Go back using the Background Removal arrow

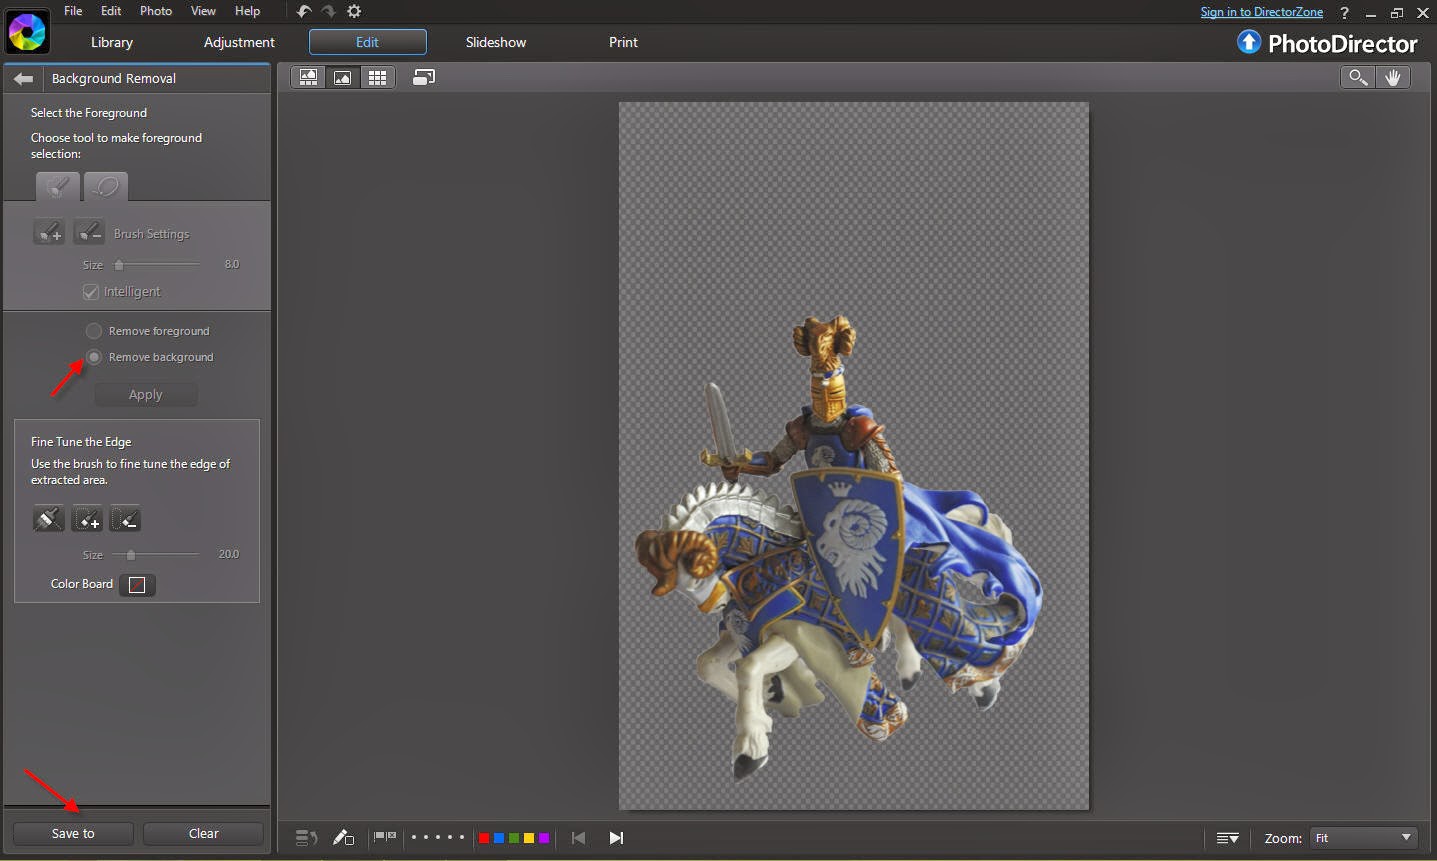click(x=24, y=78)
